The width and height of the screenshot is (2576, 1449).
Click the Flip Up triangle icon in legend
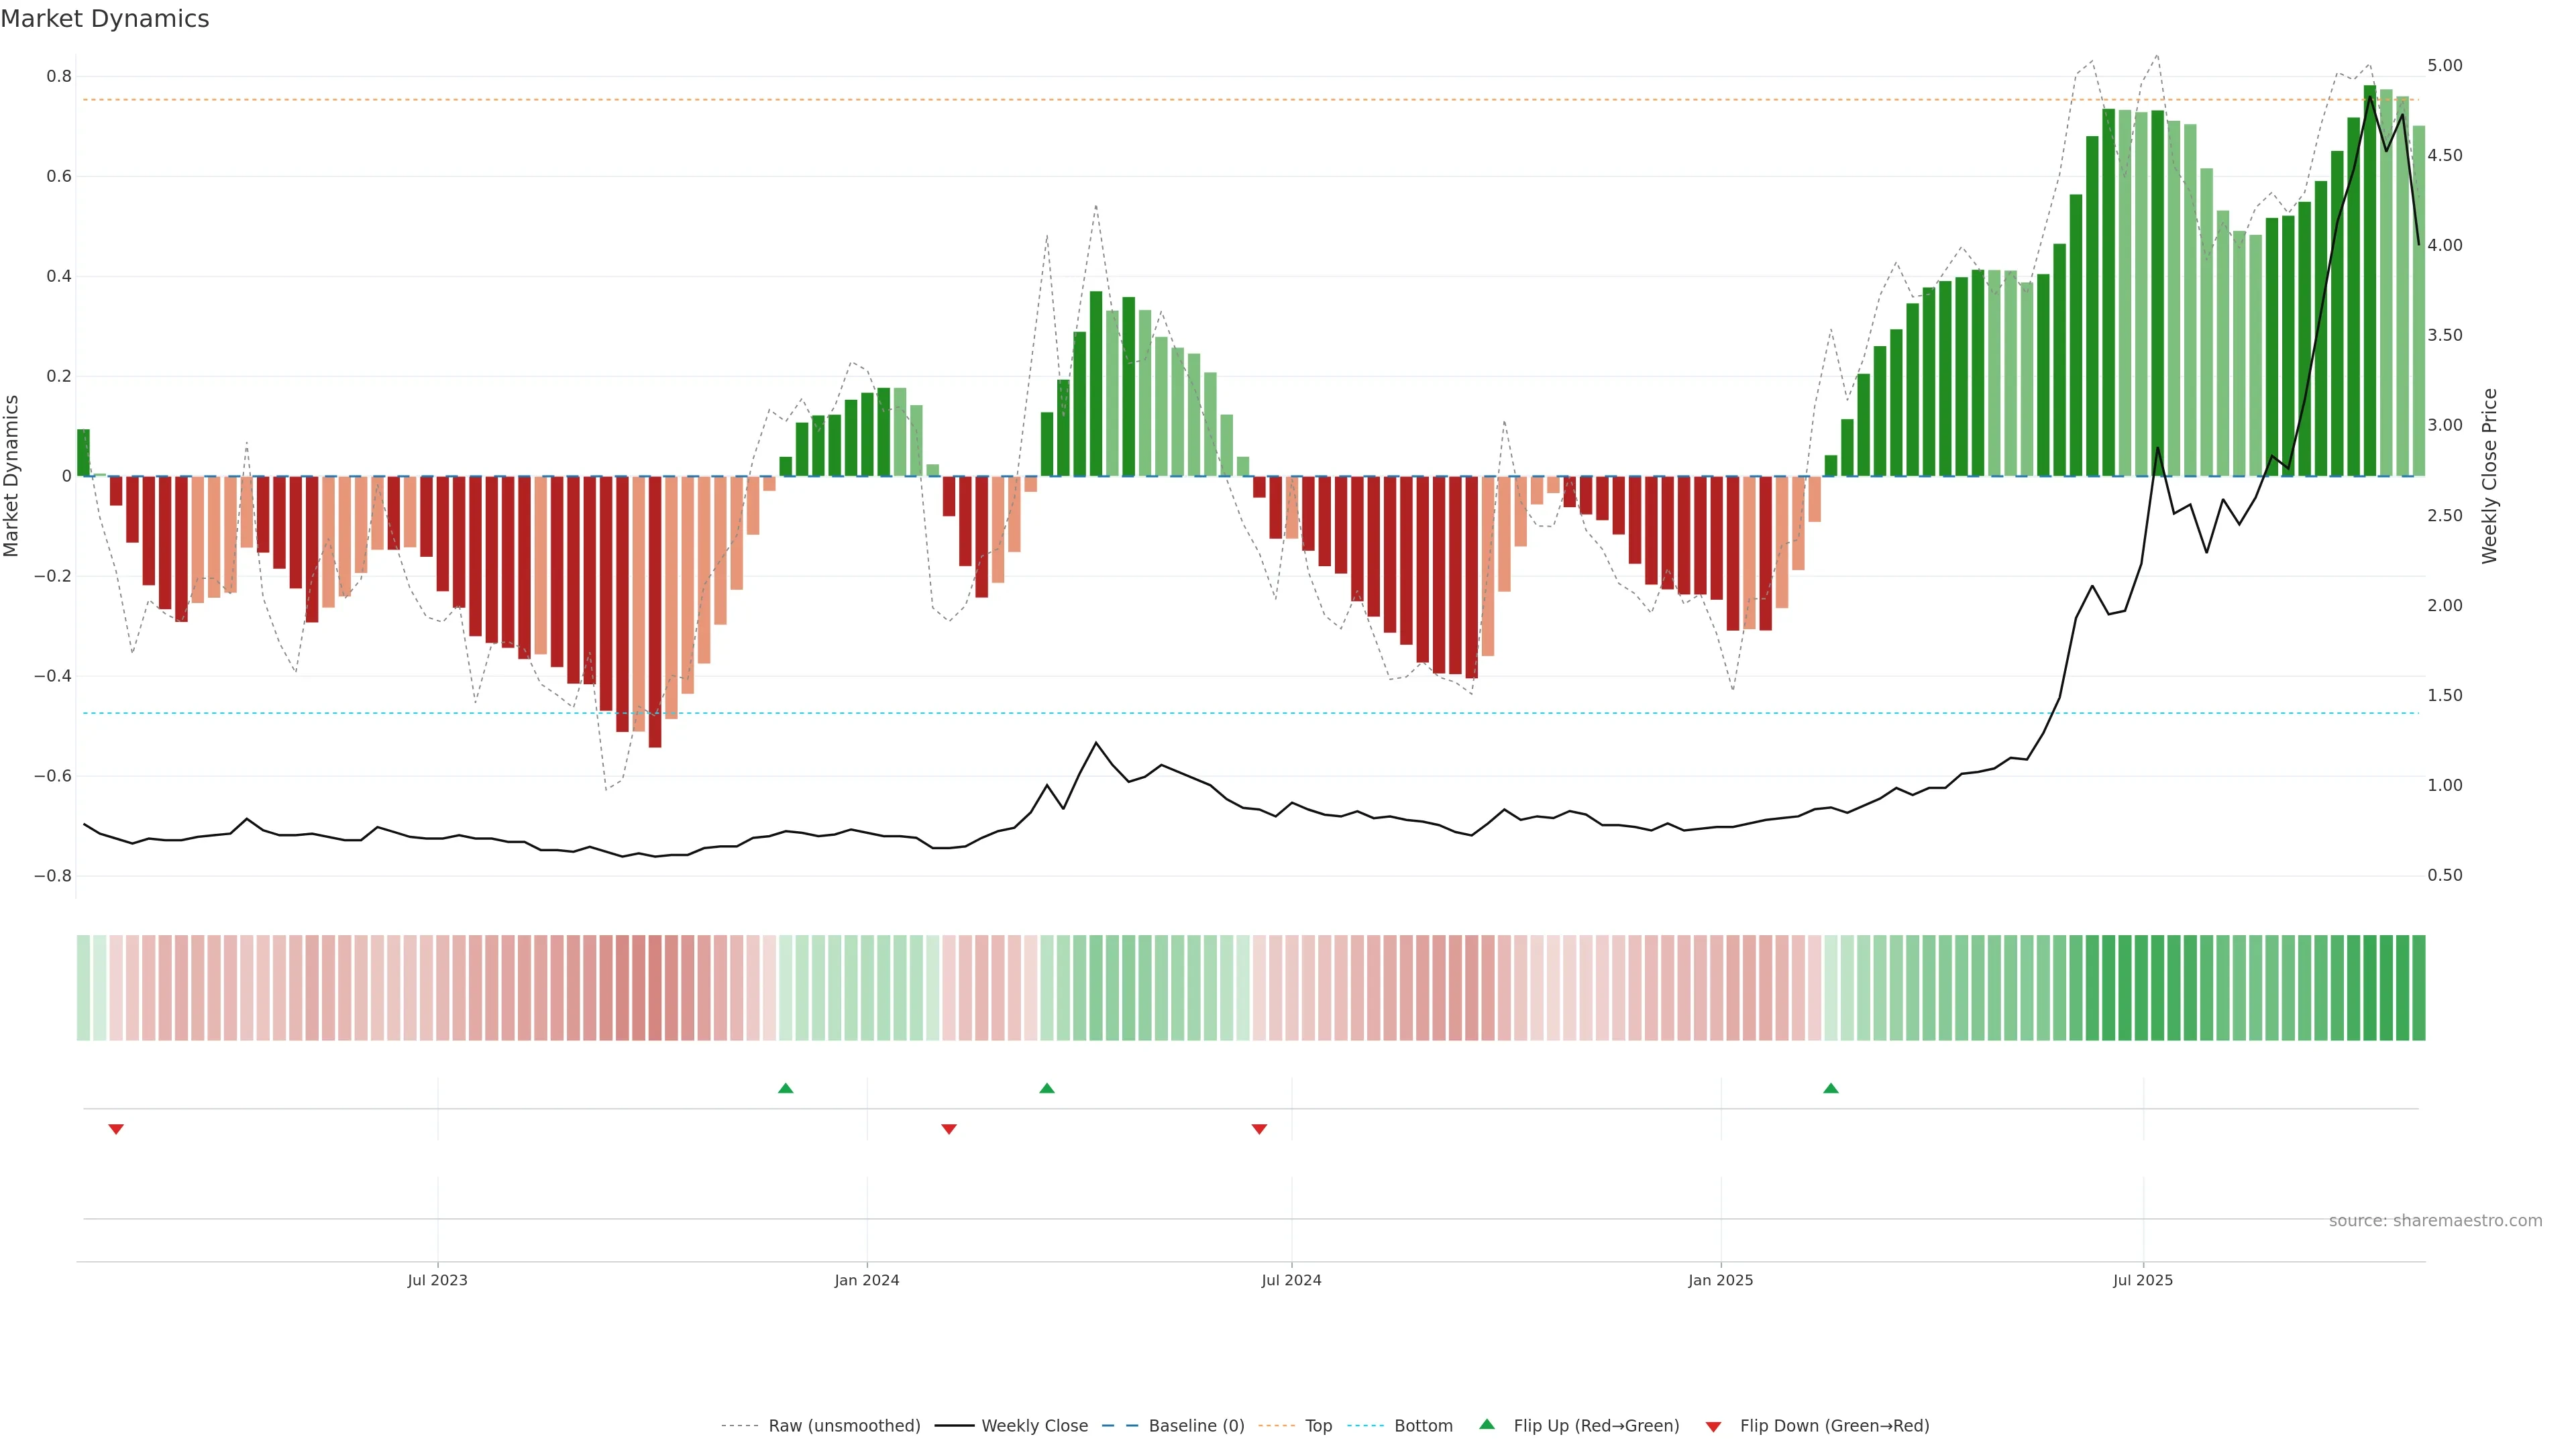[x=1487, y=1424]
